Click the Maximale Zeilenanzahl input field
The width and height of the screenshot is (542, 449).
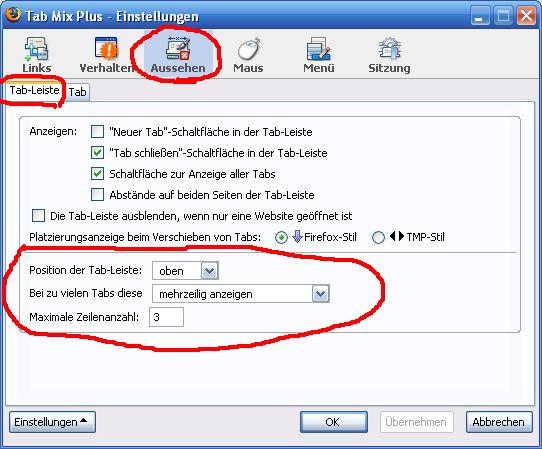coord(166,317)
